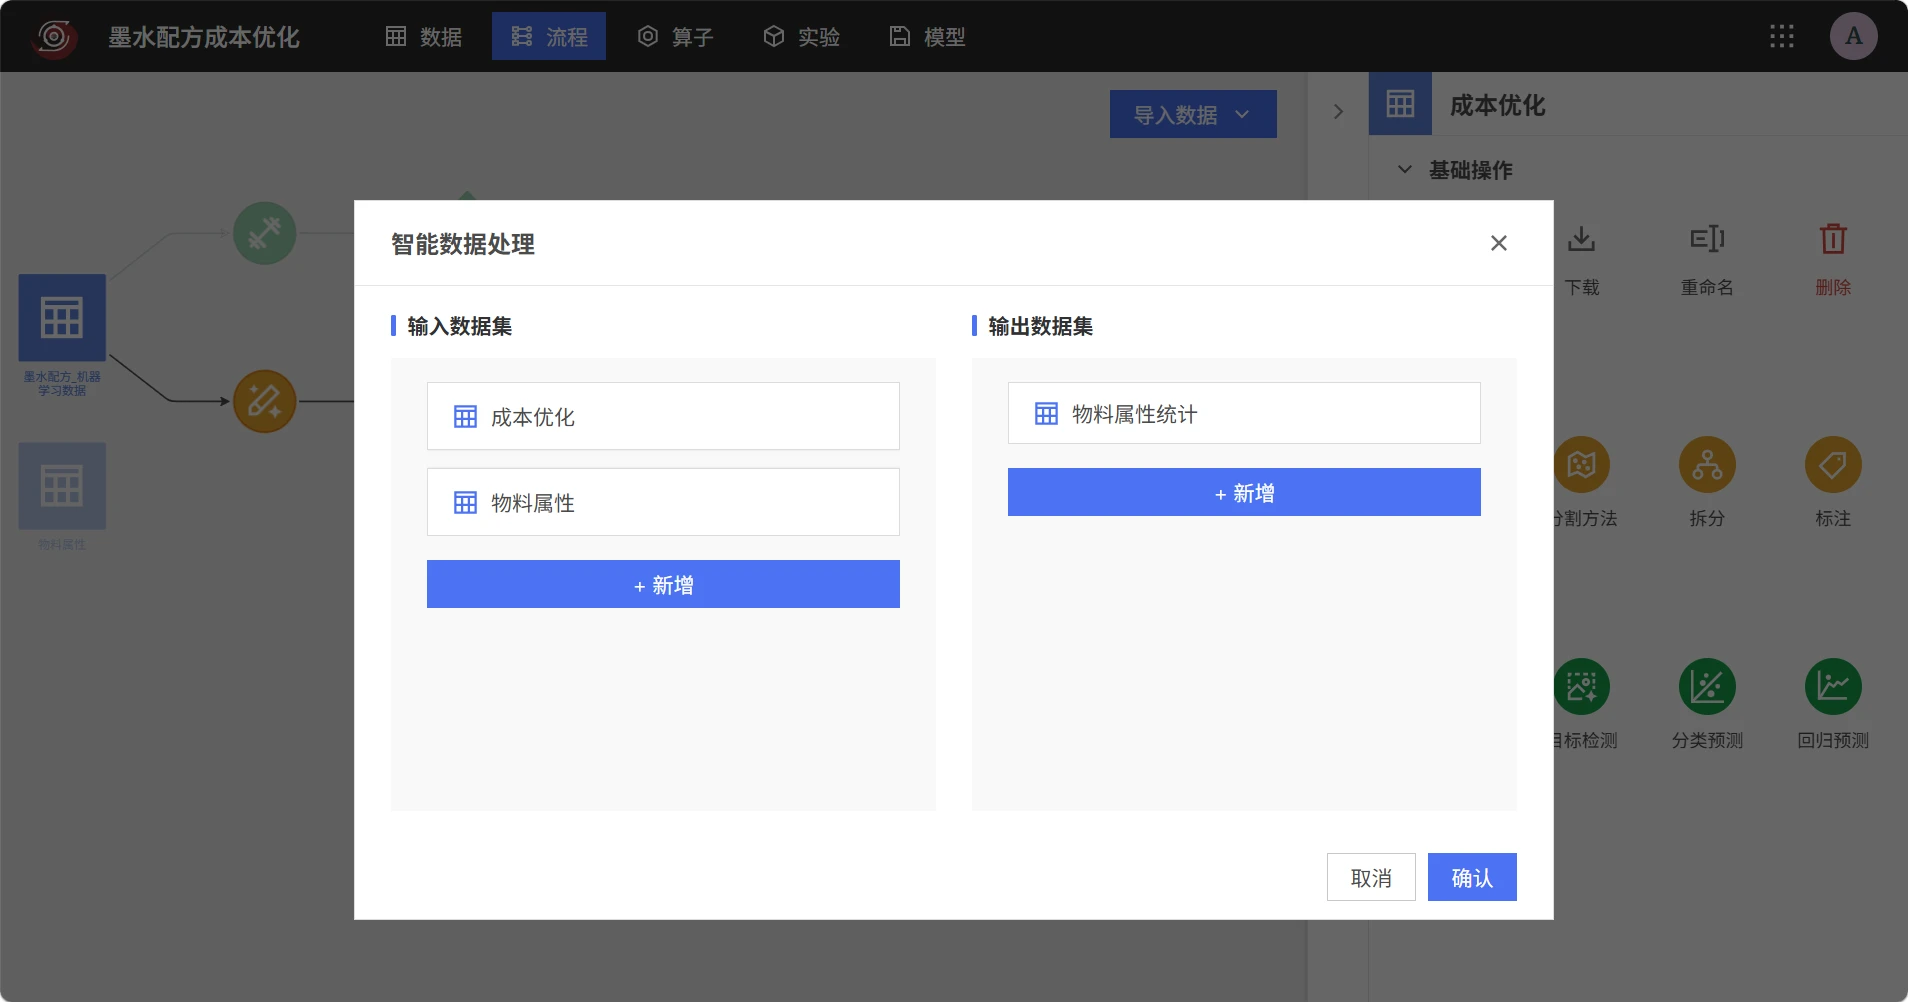Select the 成本优化 input dataset
The image size is (1908, 1002).
[x=663, y=416]
